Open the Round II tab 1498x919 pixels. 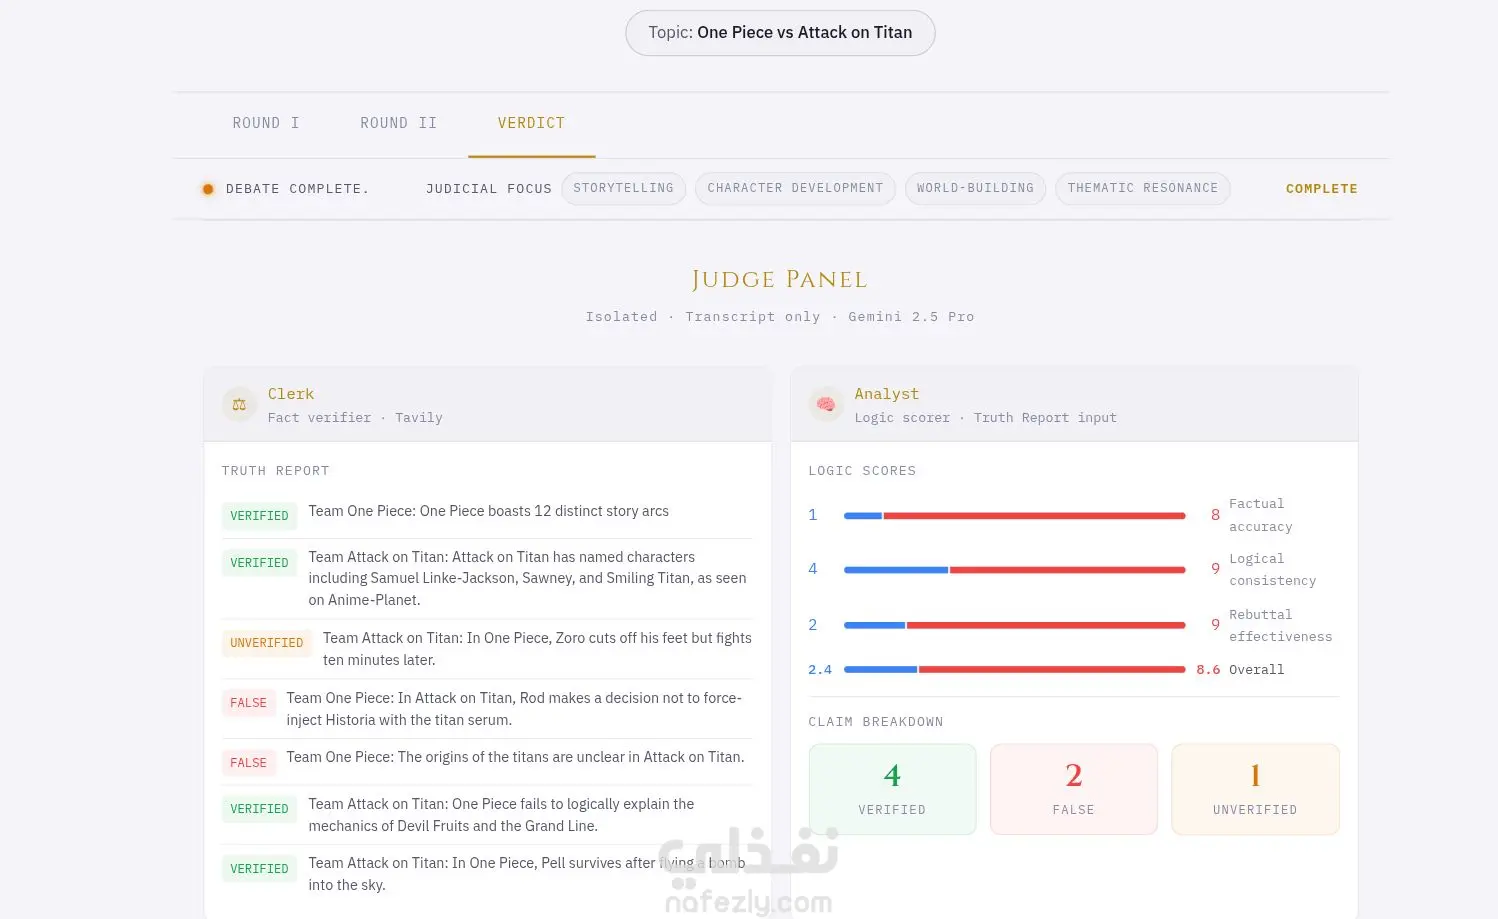click(x=399, y=123)
